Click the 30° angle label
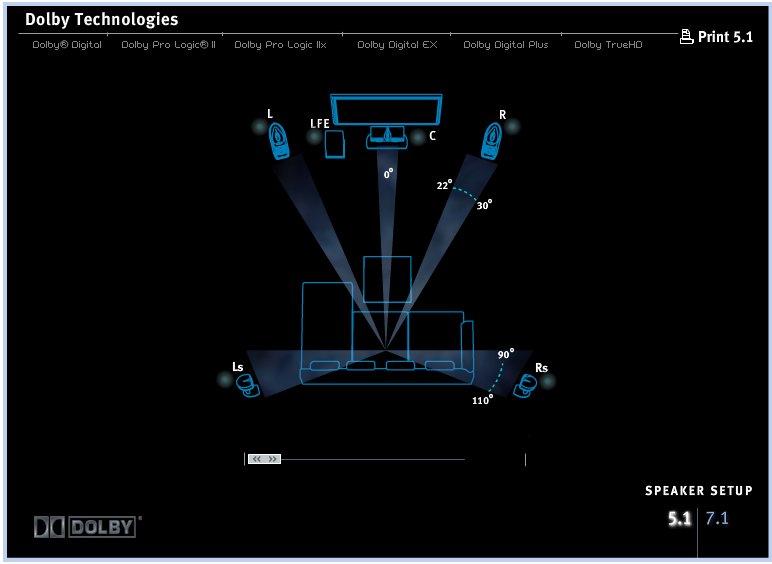Screen dimensions: 772x564 coord(484,205)
